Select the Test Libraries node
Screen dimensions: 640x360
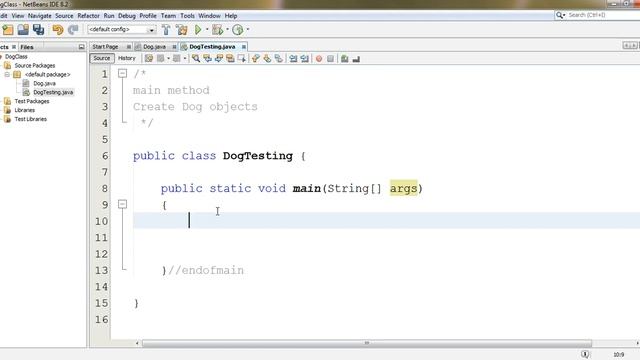pos(31,119)
